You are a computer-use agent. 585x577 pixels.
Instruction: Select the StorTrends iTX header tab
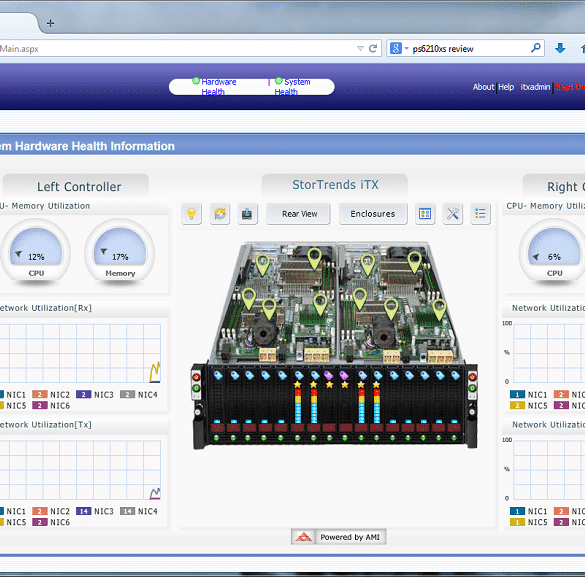[335, 185]
